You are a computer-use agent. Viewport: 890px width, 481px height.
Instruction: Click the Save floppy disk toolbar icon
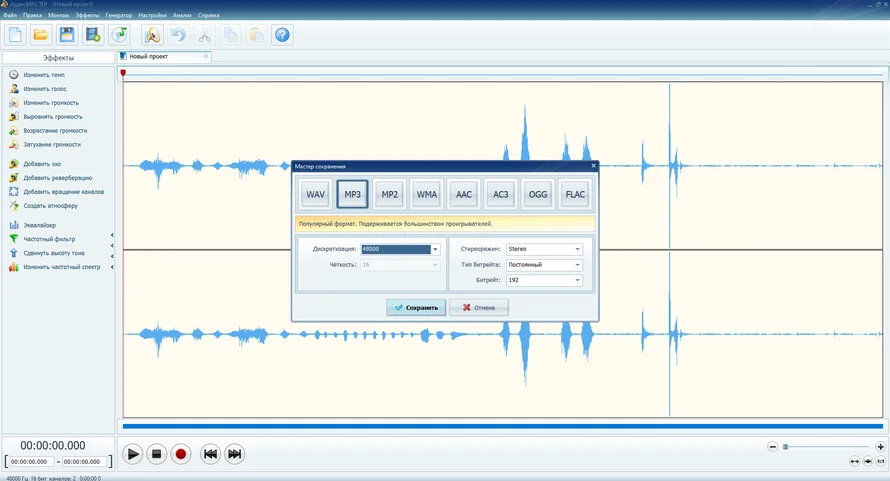pos(67,35)
